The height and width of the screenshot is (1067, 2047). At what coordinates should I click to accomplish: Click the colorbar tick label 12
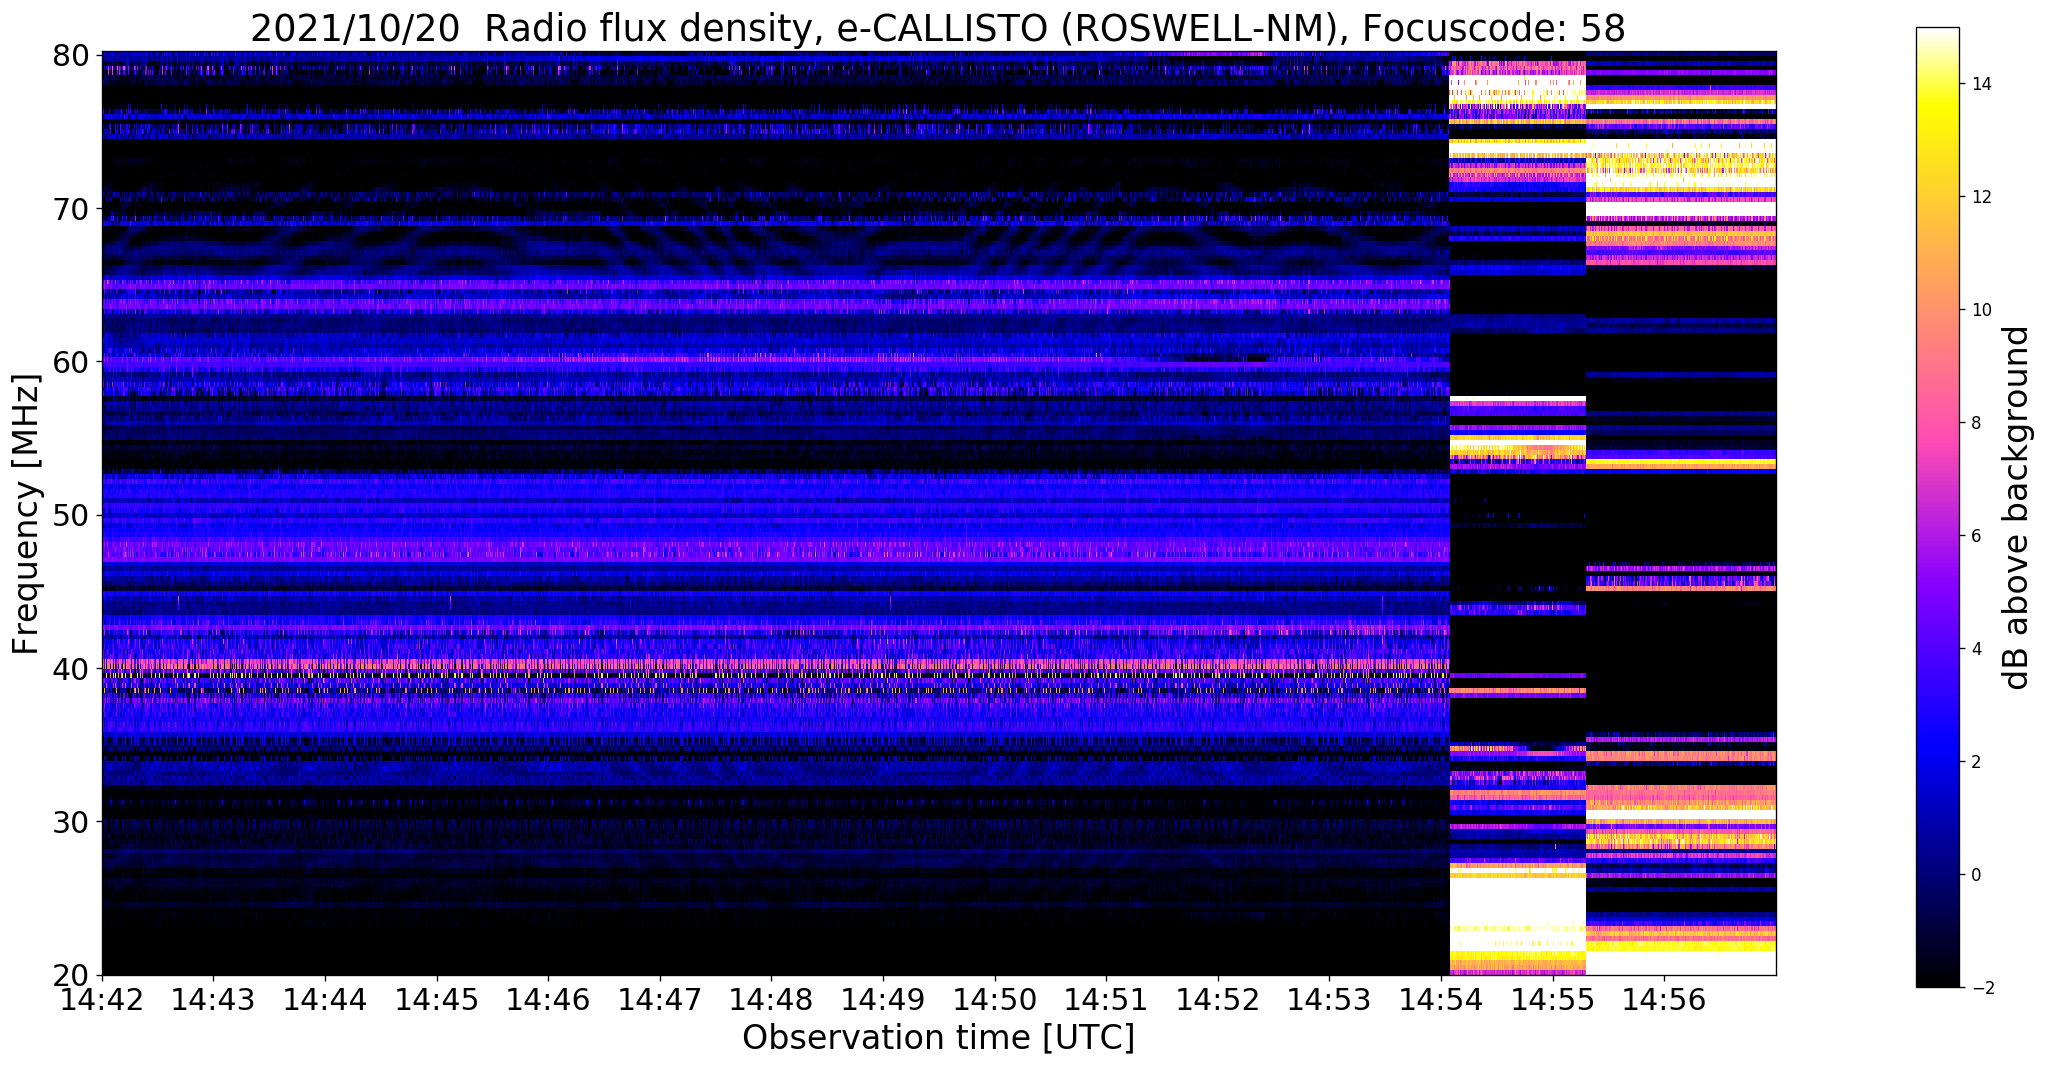pyautogui.click(x=1979, y=197)
